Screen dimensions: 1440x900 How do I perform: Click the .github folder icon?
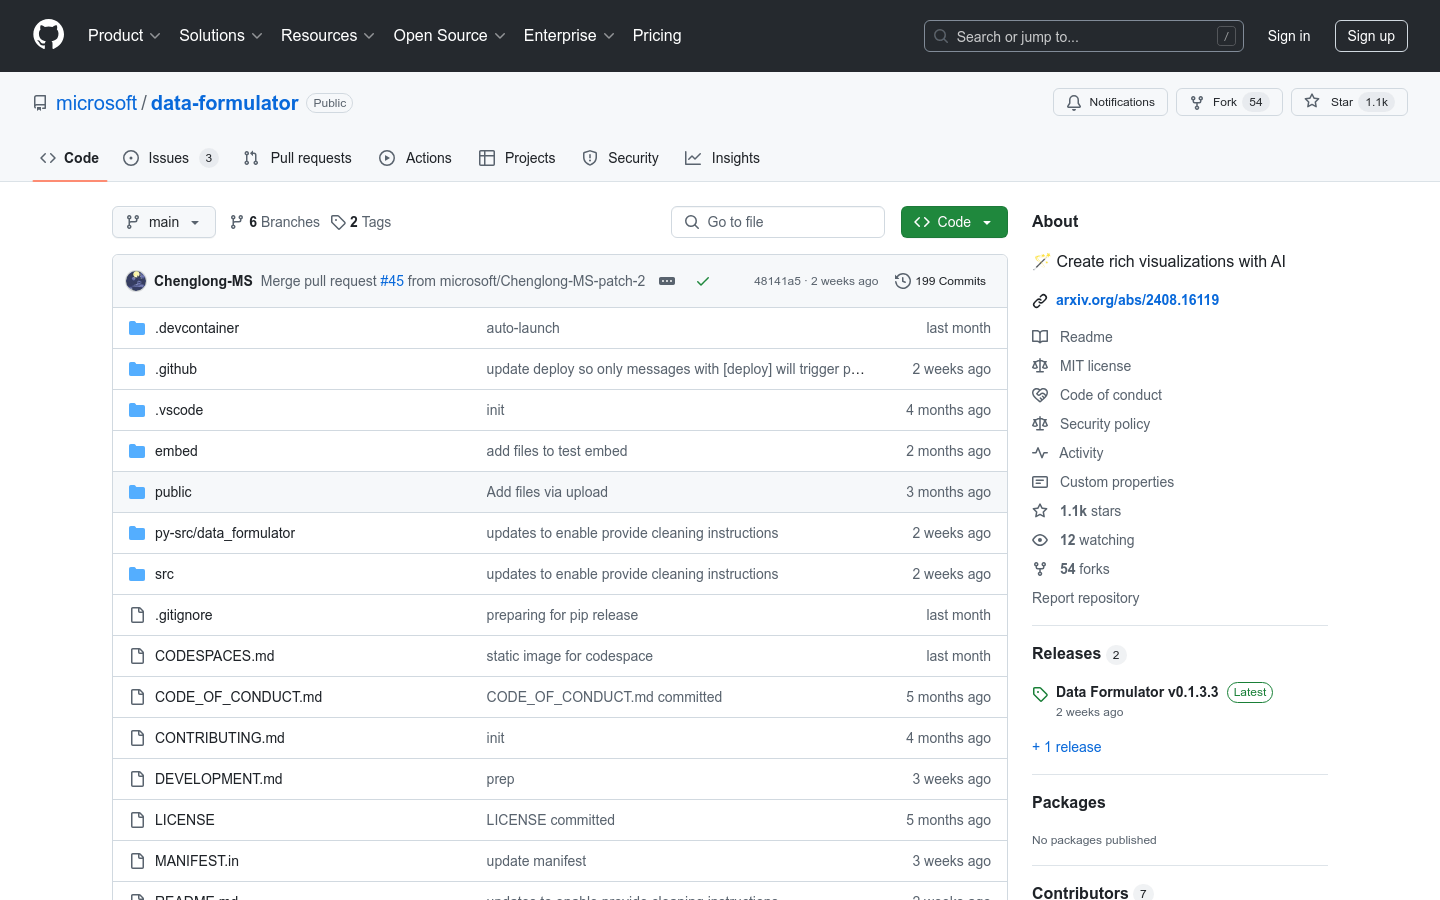[137, 369]
